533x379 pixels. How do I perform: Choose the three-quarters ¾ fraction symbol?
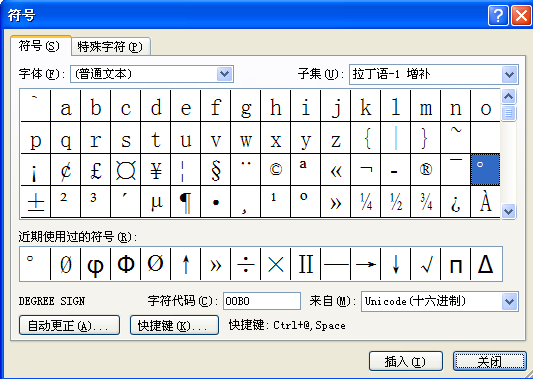pyautogui.click(x=426, y=201)
